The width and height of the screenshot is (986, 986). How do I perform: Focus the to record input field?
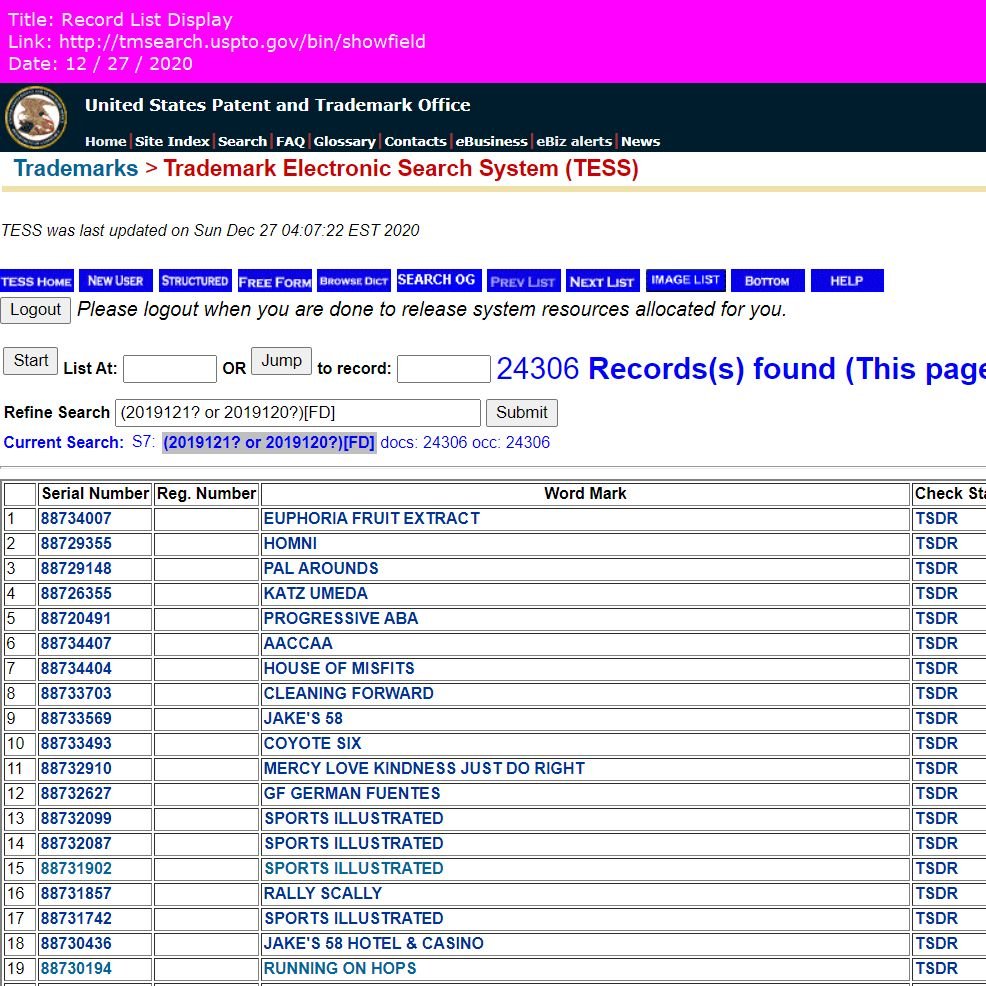pyautogui.click(x=443, y=368)
